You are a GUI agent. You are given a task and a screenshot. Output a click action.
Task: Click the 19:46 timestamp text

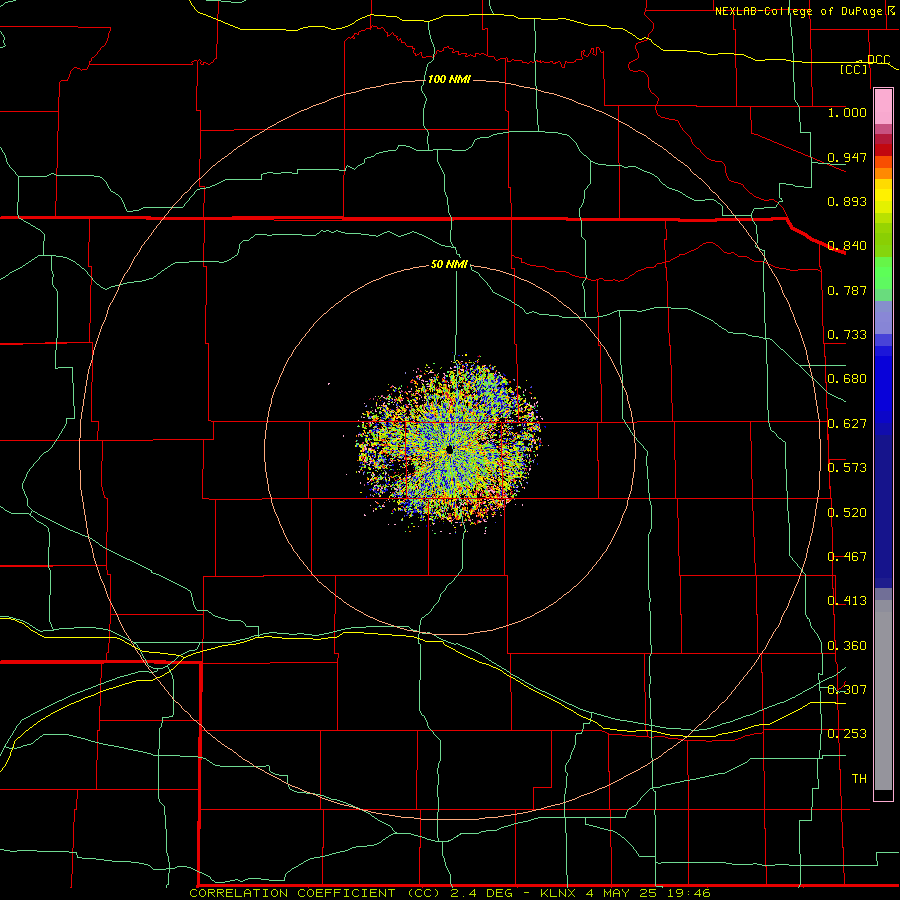click(690, 893)
